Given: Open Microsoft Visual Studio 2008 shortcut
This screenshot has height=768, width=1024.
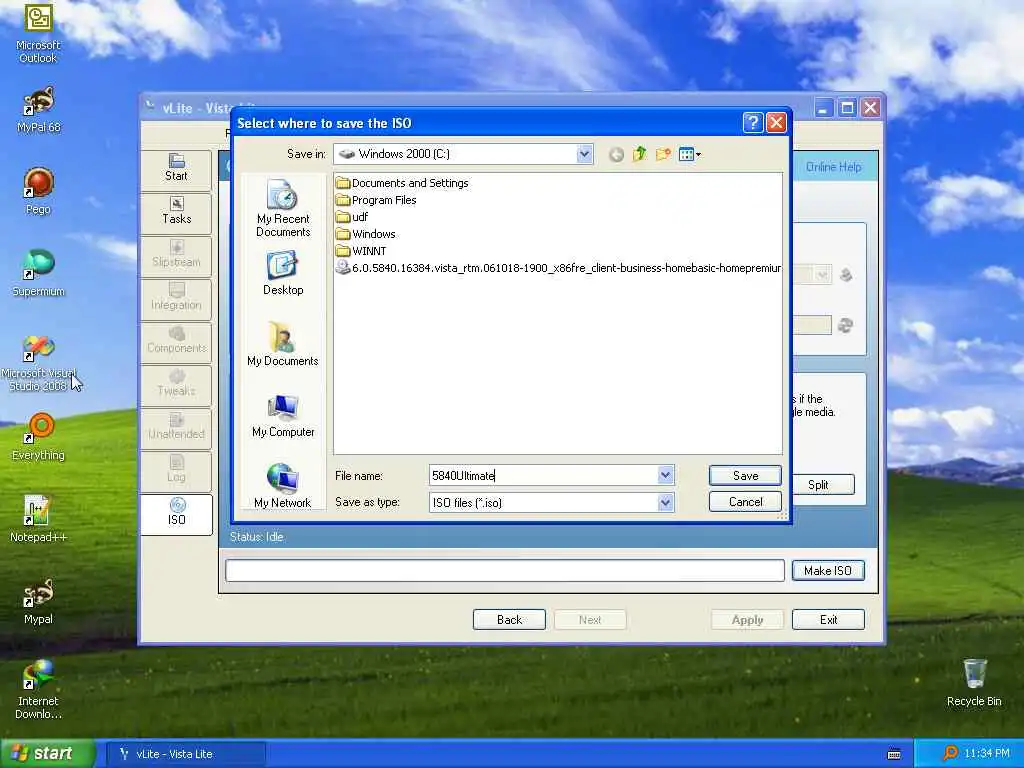Looking at the screenshot, I should [x=39, y=364].
